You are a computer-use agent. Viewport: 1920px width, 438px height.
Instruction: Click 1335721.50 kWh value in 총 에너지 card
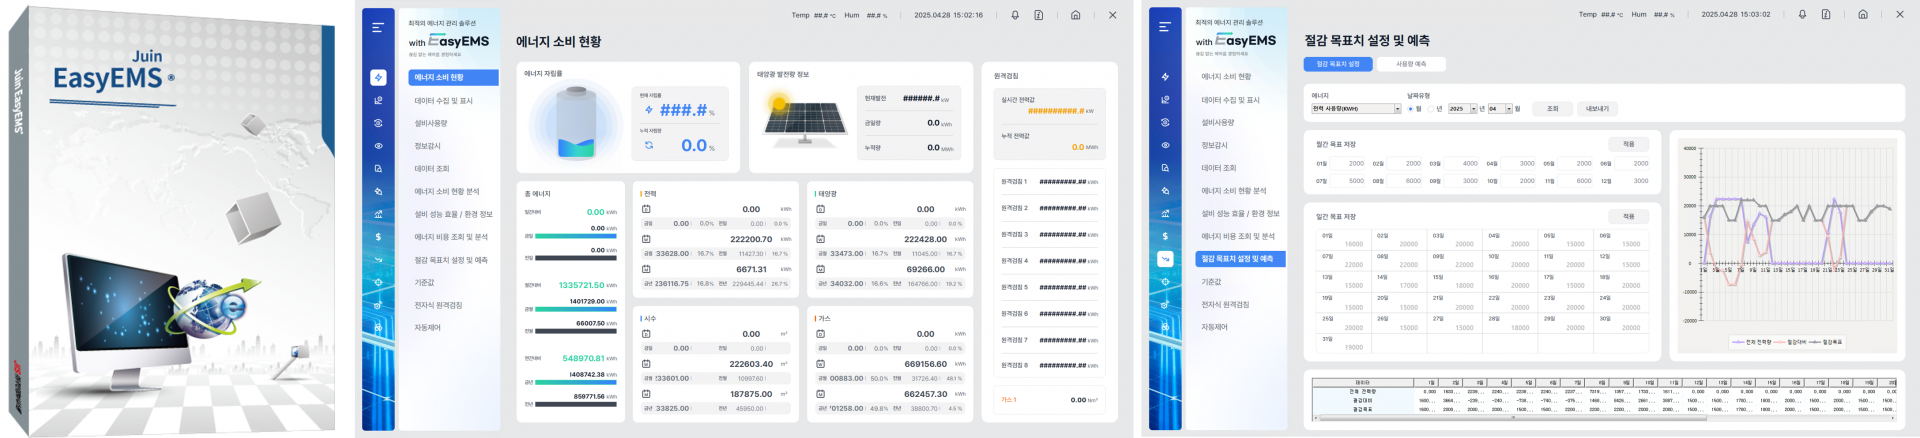click(587, 285)
